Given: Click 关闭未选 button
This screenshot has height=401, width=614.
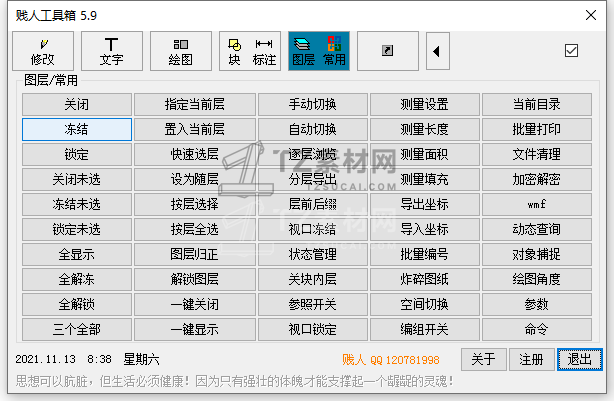Looking at the screenshot, I should [x=77, y=180].
